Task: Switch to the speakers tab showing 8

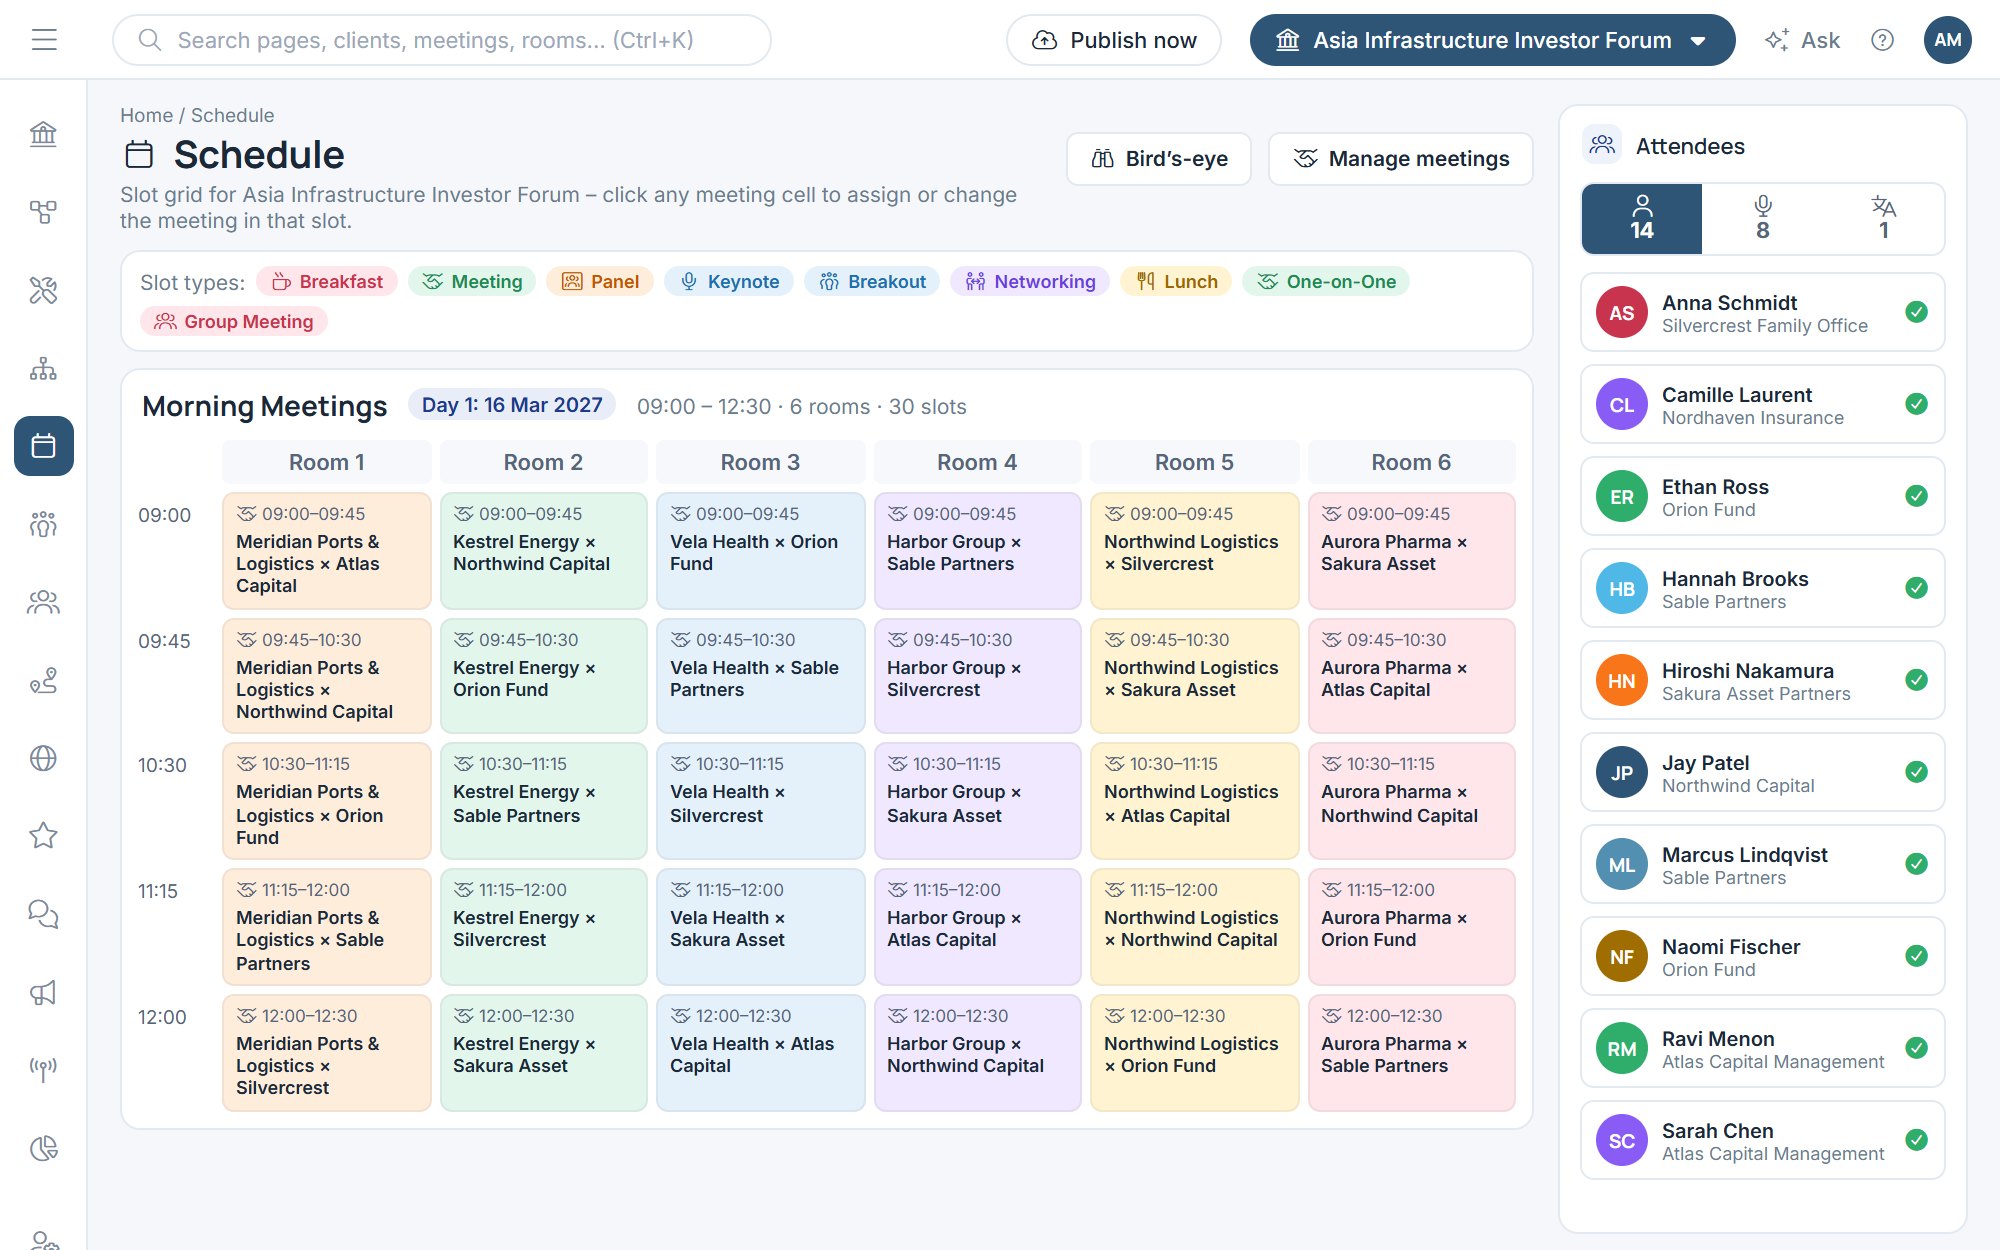Action: [1762, 219]
